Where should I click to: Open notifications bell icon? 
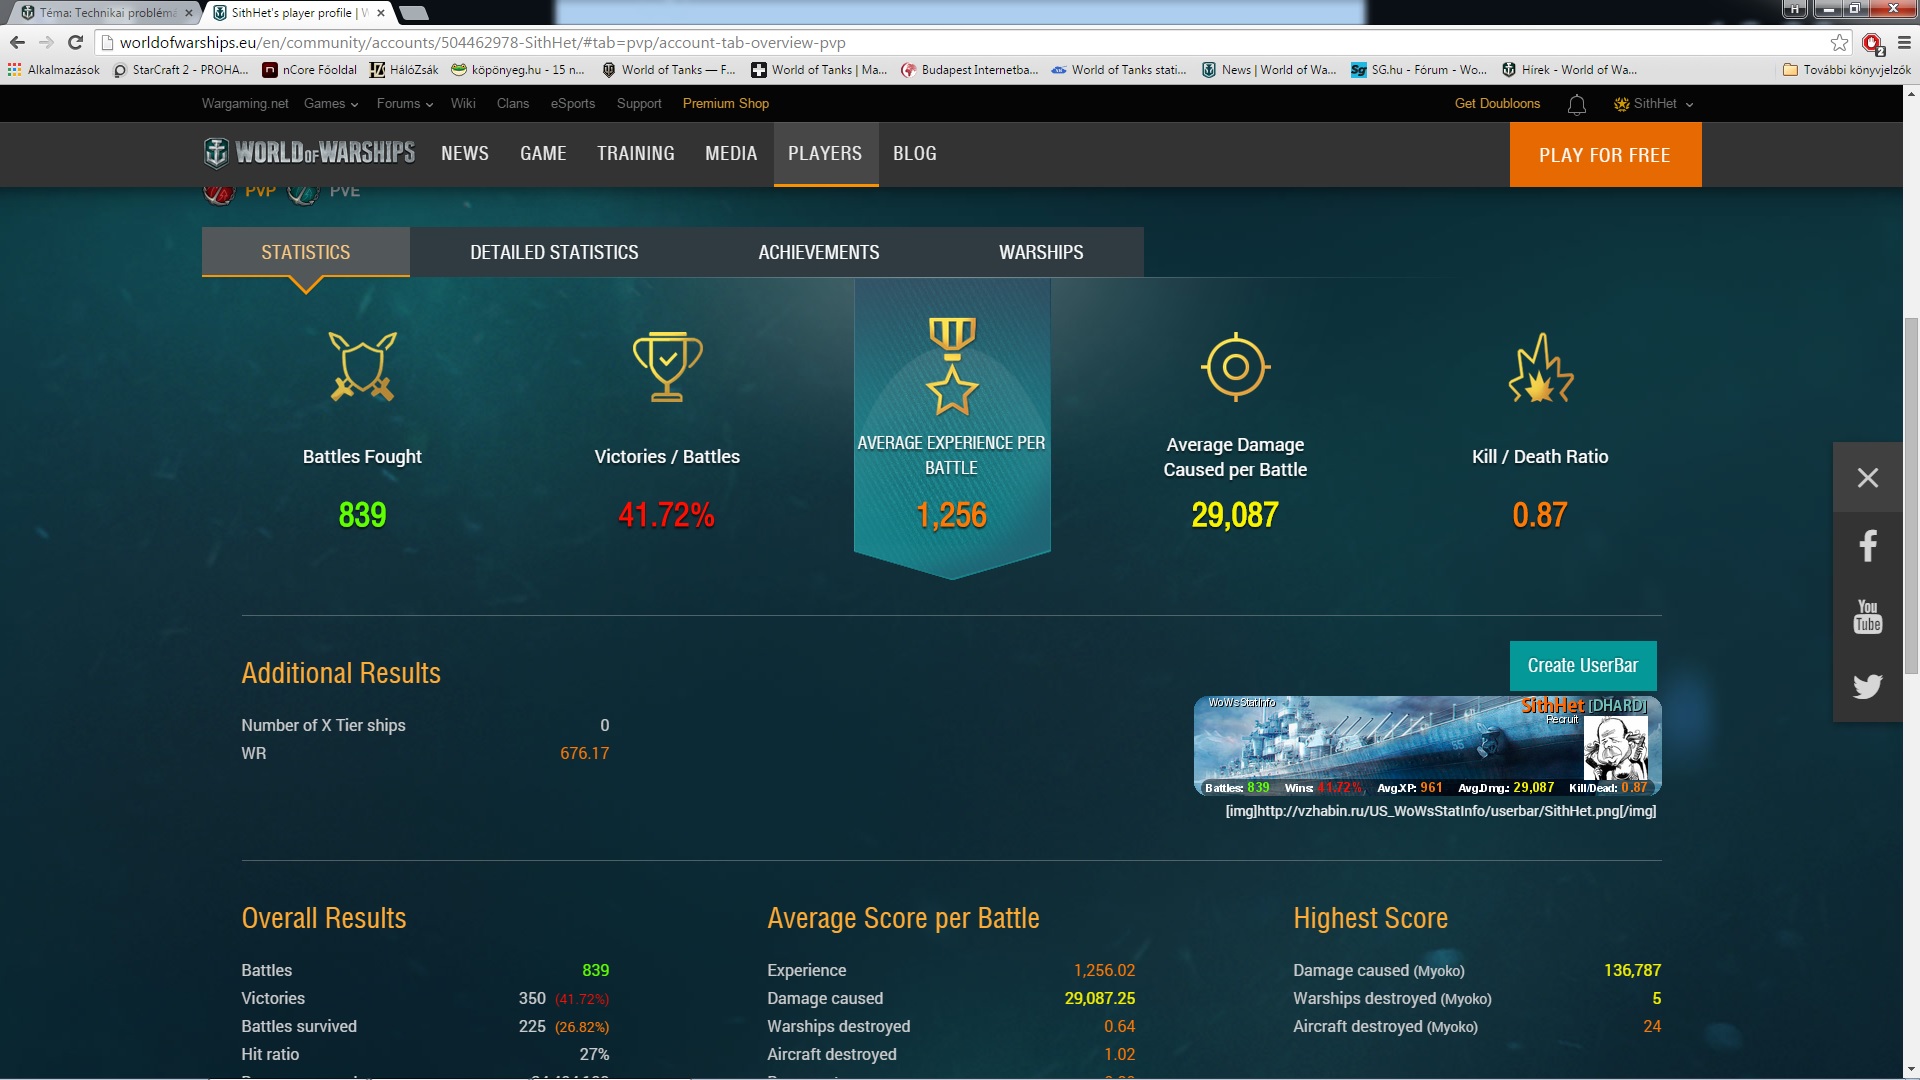(x=1577, y=104)
